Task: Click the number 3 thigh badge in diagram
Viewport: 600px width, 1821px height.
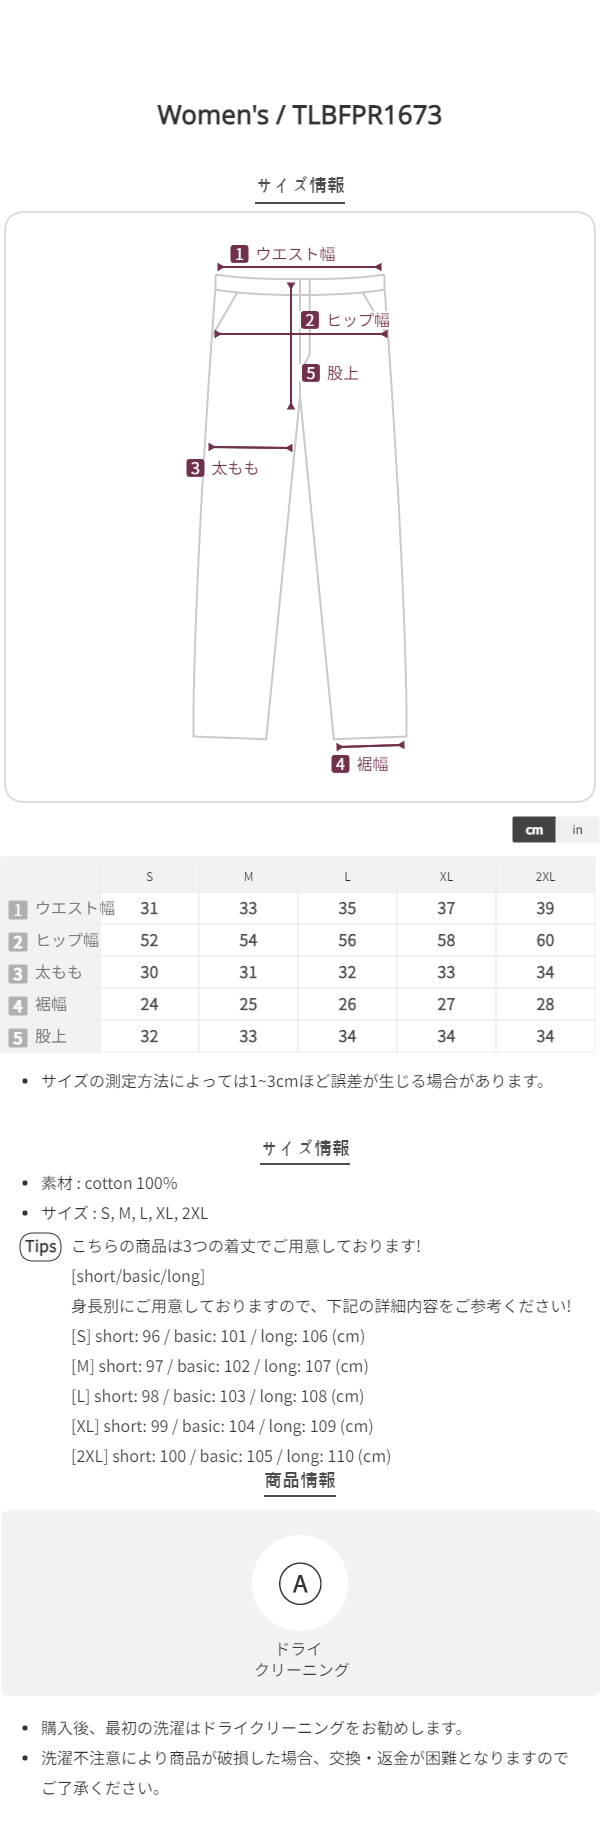Action: coord(195,468)
